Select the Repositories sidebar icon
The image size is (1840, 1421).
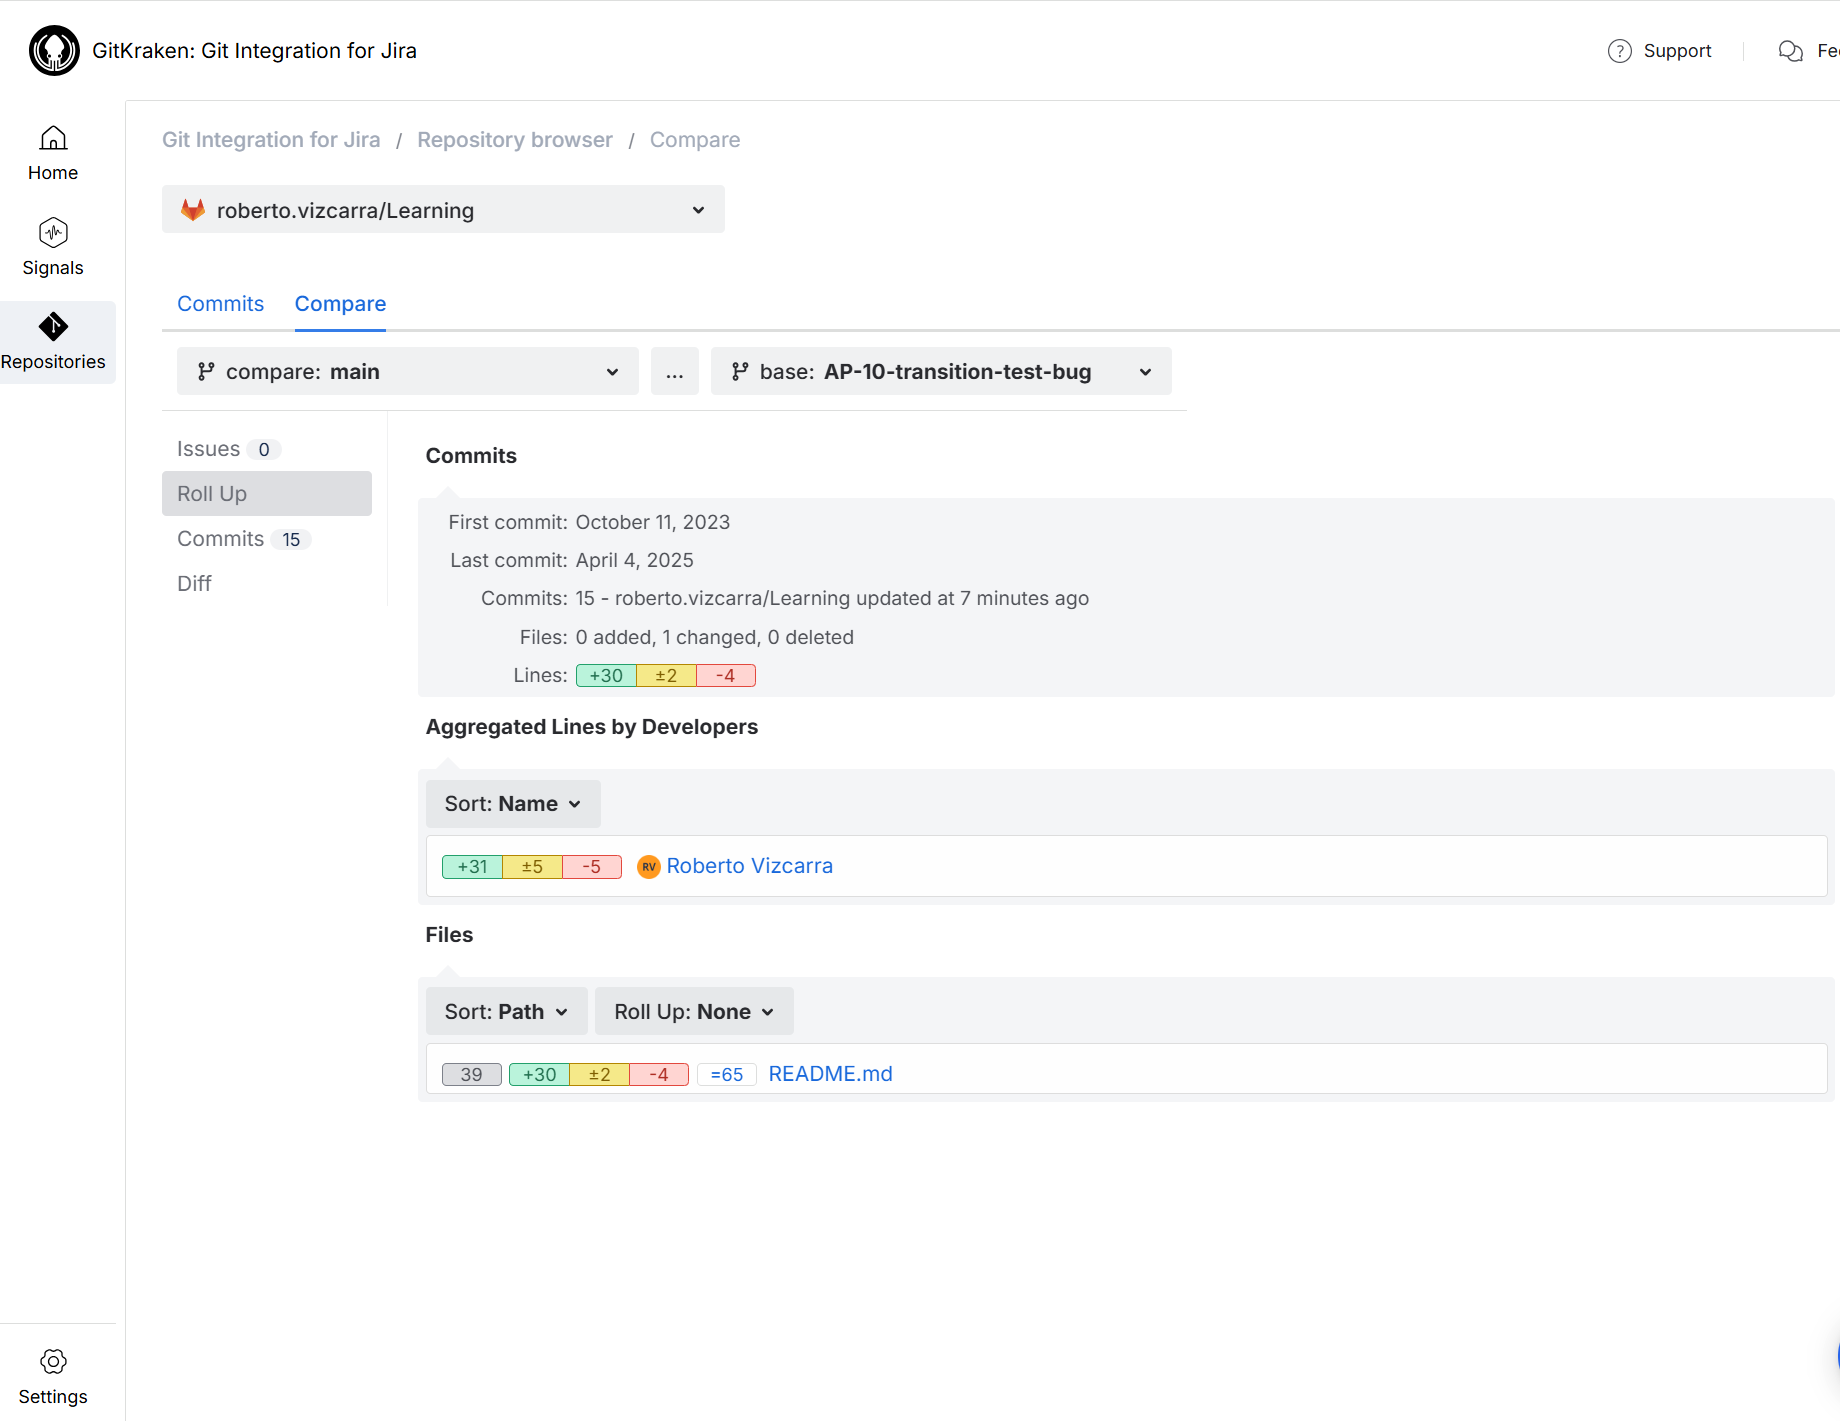(53, 327)
